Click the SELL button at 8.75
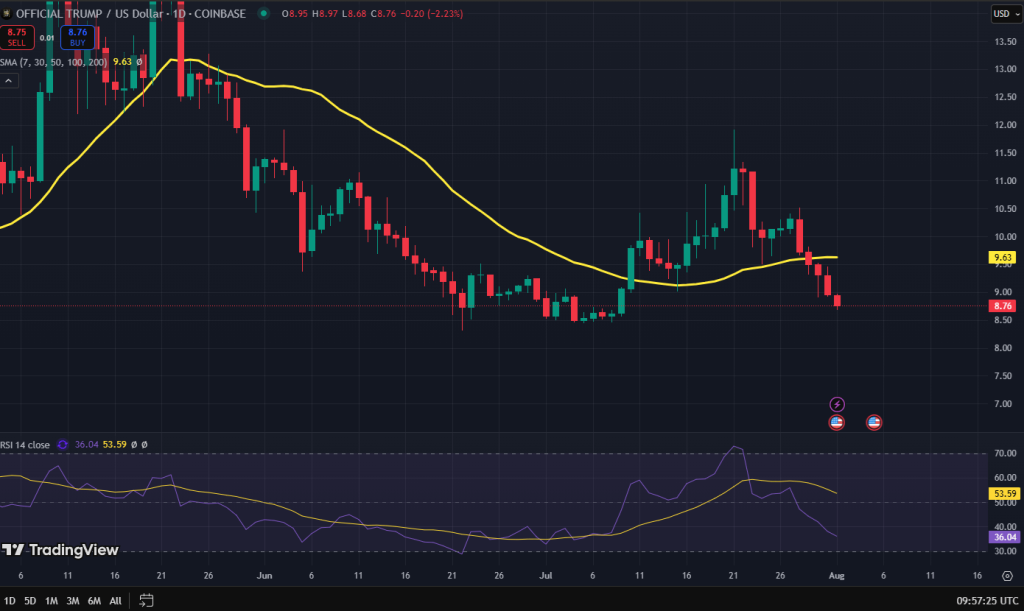The height and width of the screenshot is (611, 1024). 17,37
